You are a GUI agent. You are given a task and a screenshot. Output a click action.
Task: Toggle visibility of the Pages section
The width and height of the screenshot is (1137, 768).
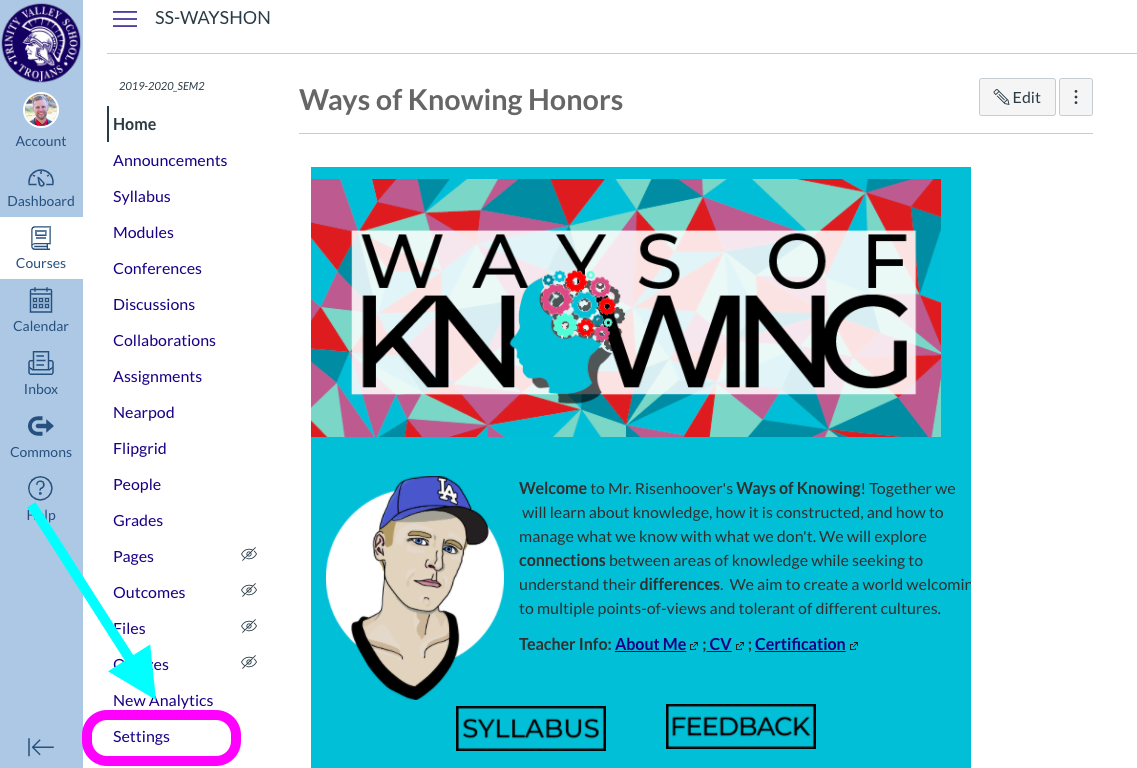pos(248,554)
